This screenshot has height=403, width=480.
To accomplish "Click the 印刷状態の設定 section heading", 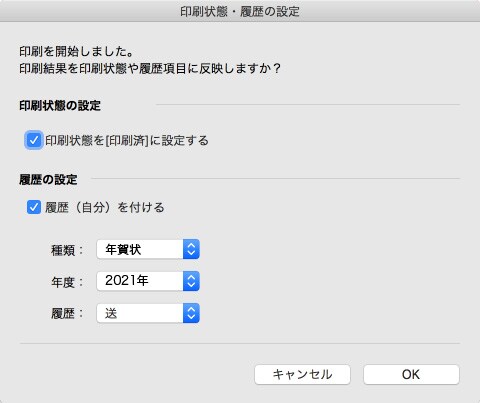I will [x=60, y=106].
